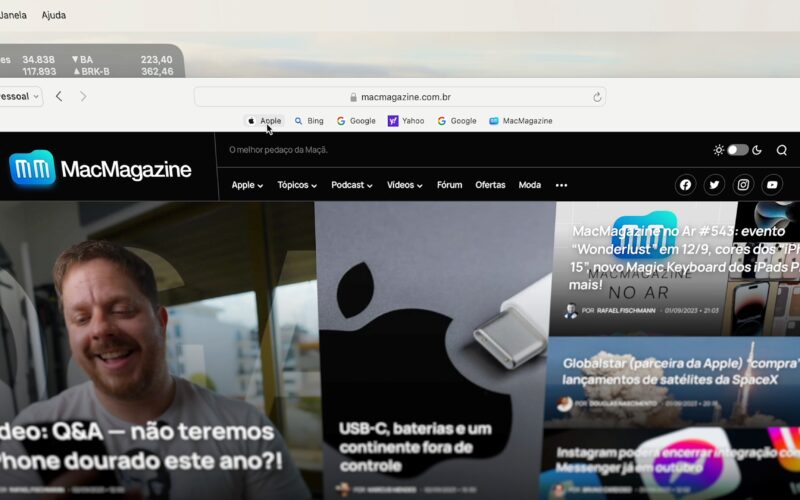Open the Janela menu in the menu bar
800x500 pixels.
[x=13, y=15]
